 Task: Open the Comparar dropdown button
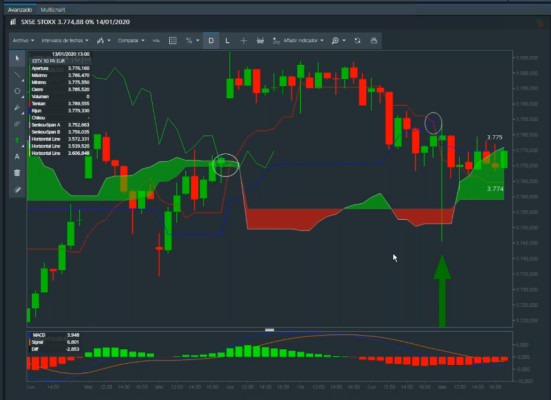tap(131, 41)
